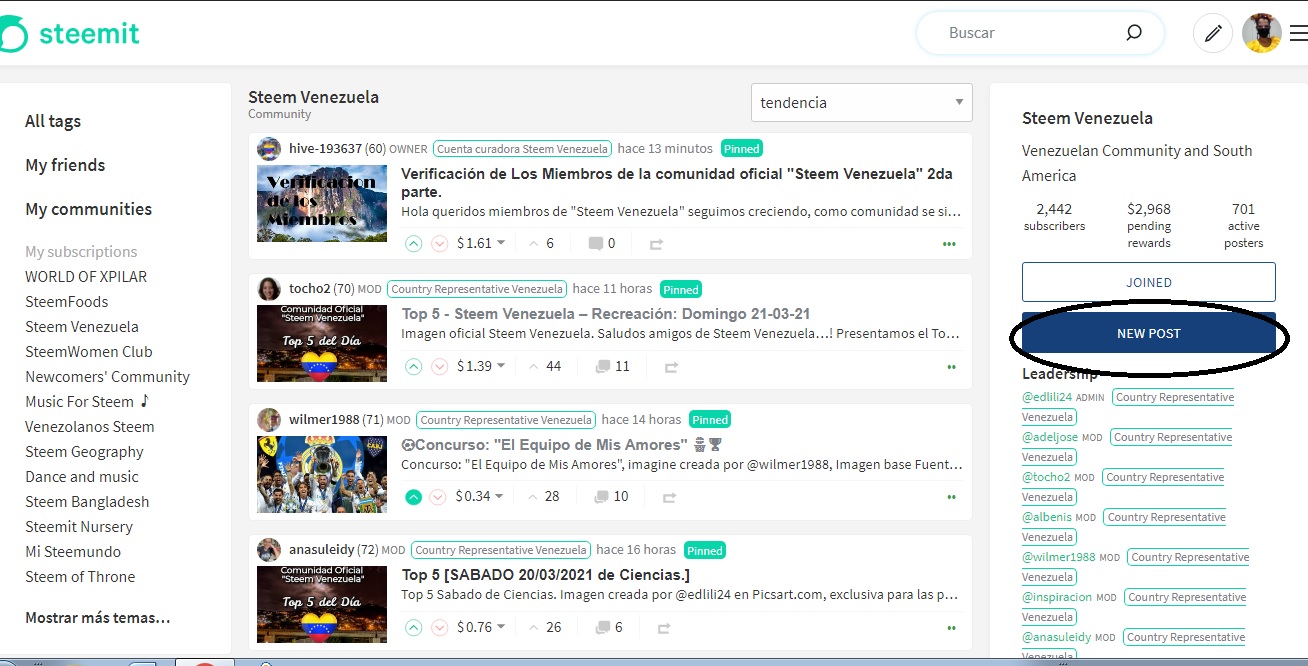Open Newcomers' Community link
The height and width of the screenshot is (666, 1308).
pyautogui.click(x=108, y=377)
